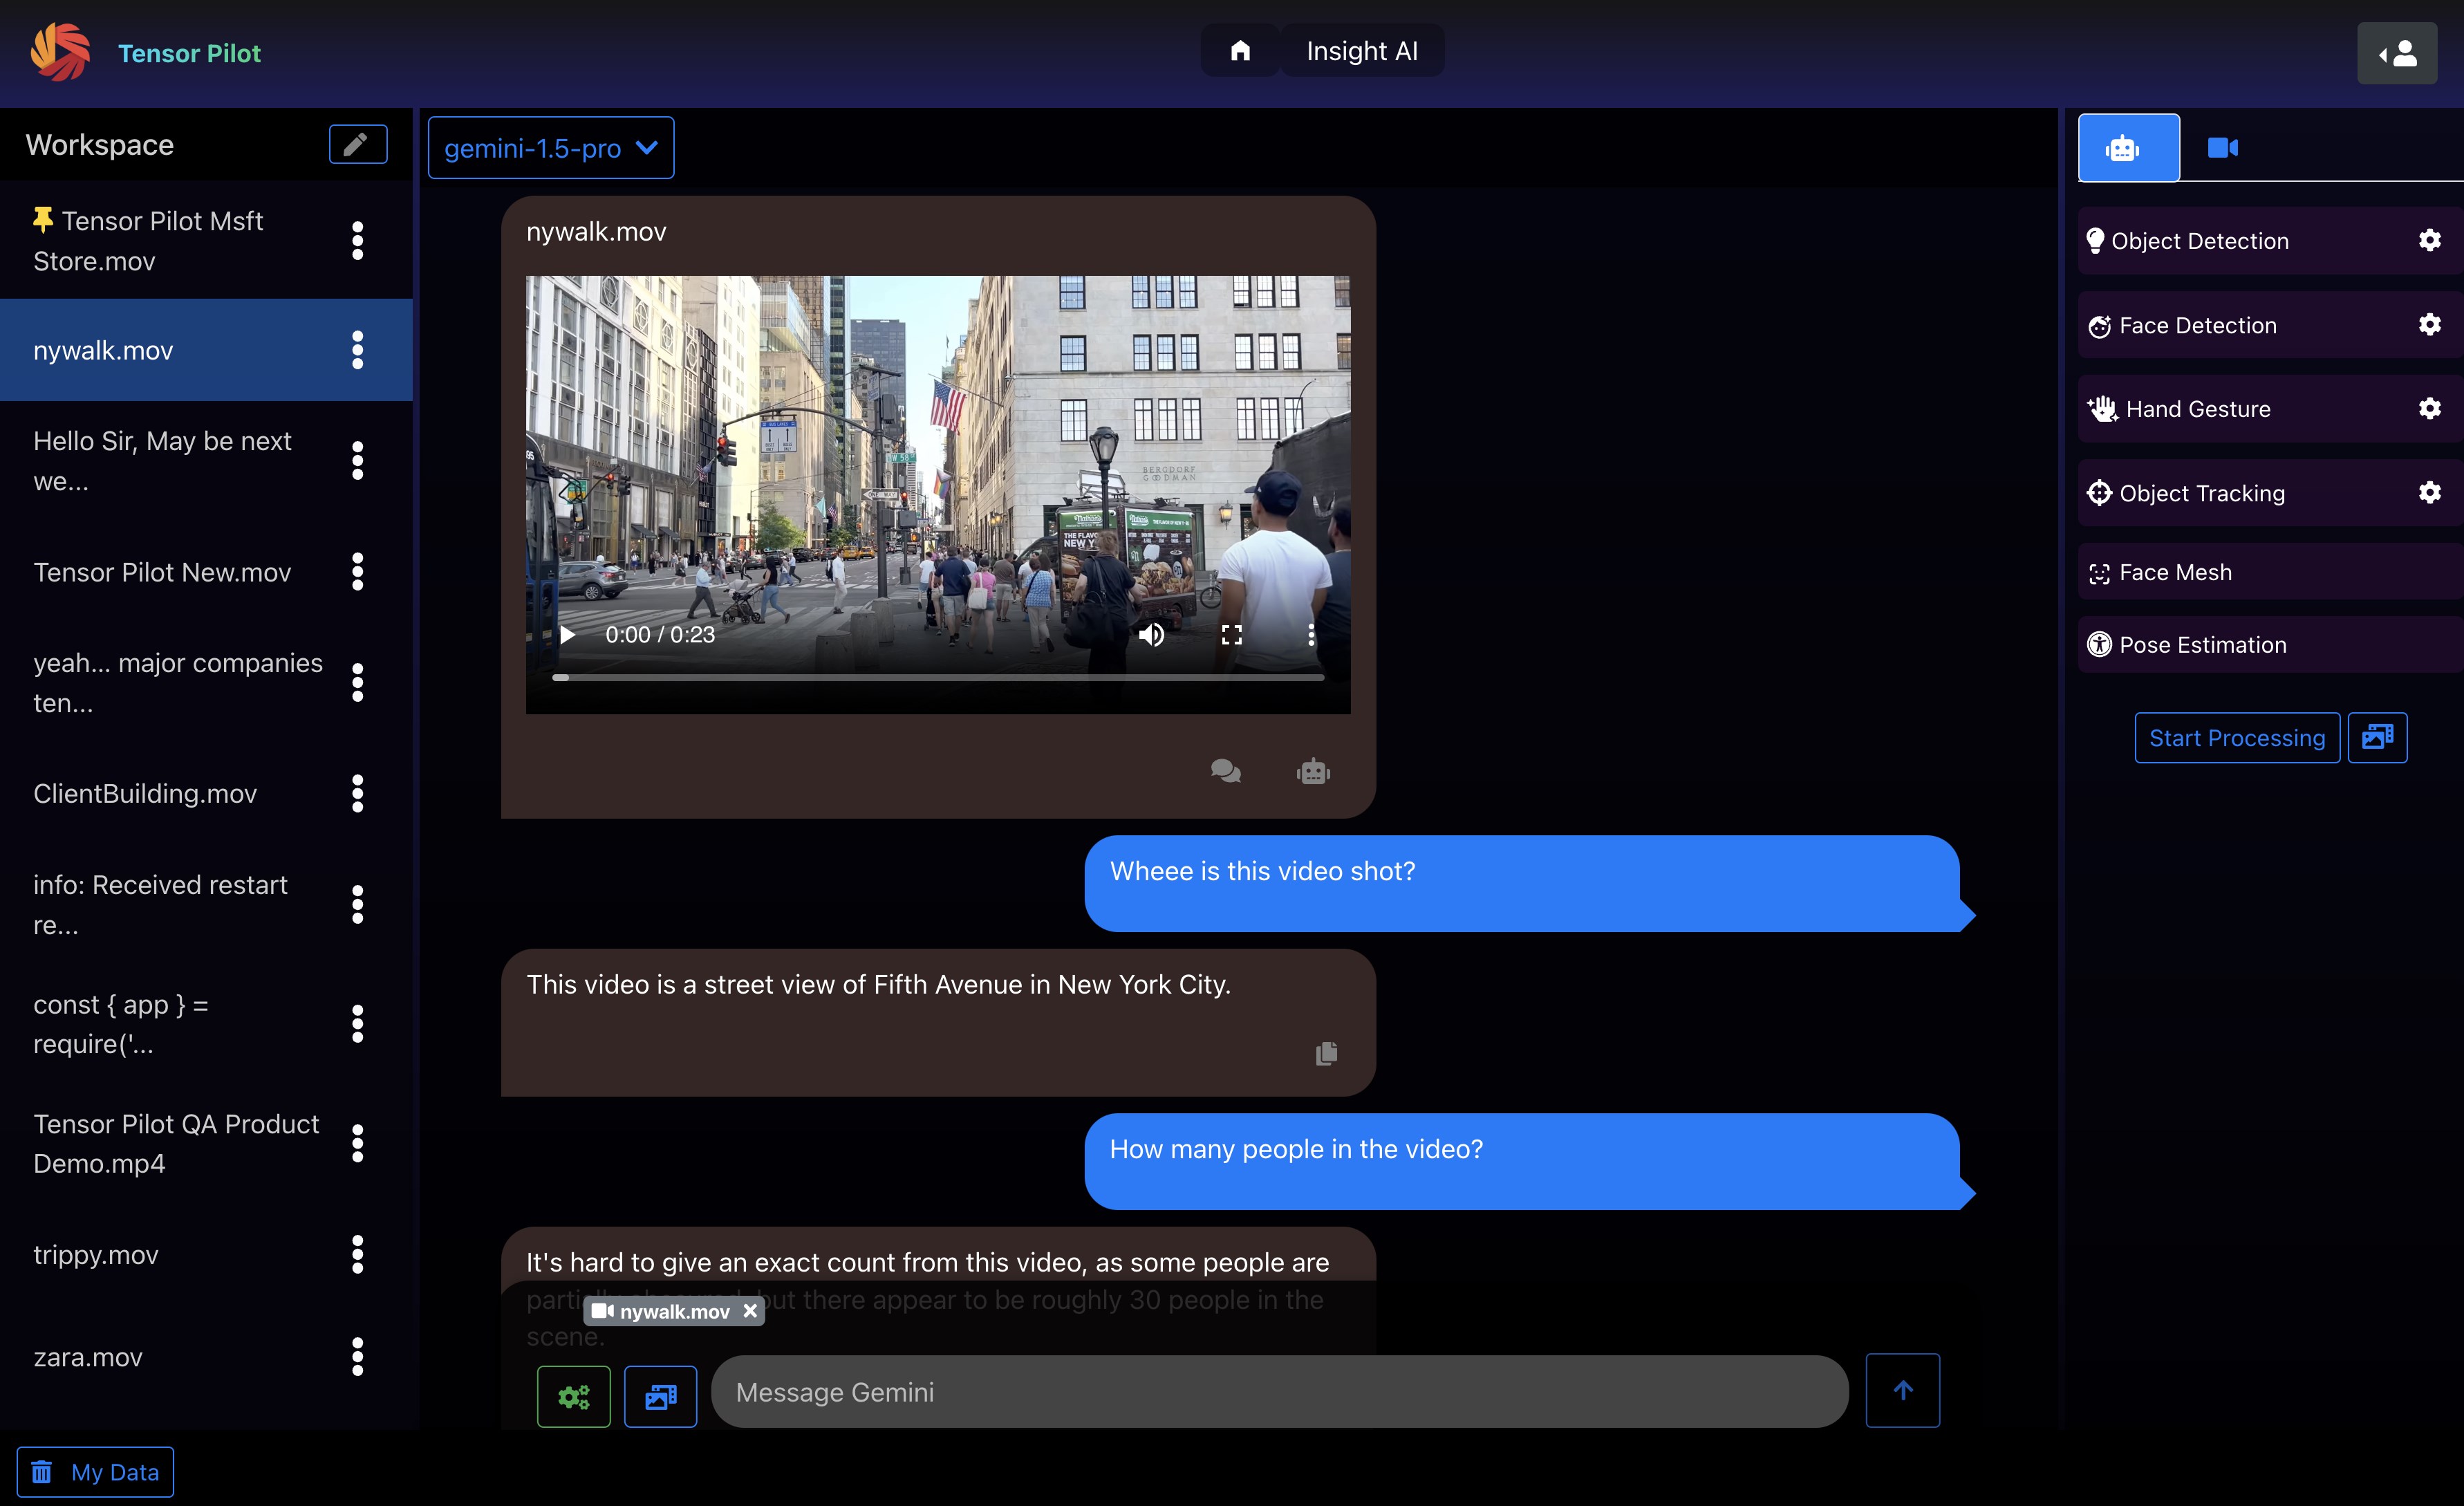Screen dimensions: 2464x1506
Task: Click the video progress bar
Action: pos(938,678)
